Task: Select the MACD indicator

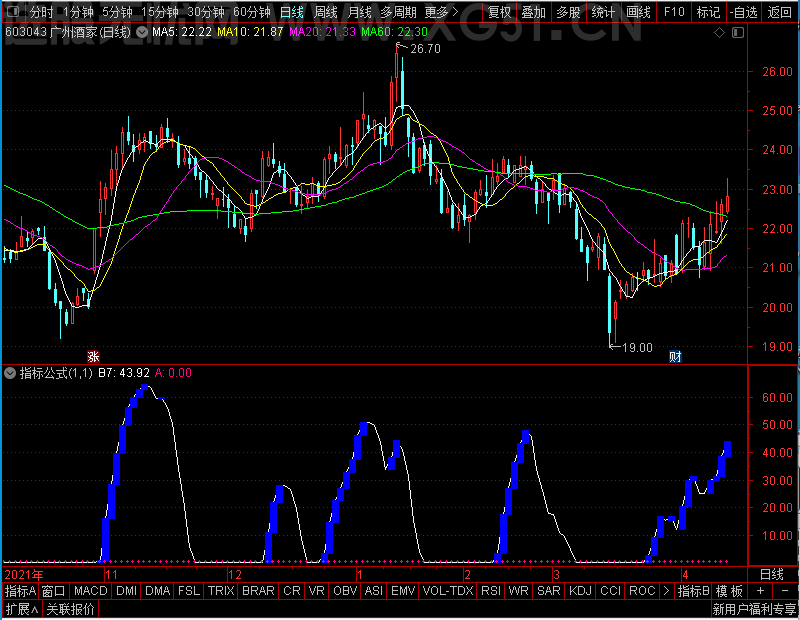Action: point(91,591)
